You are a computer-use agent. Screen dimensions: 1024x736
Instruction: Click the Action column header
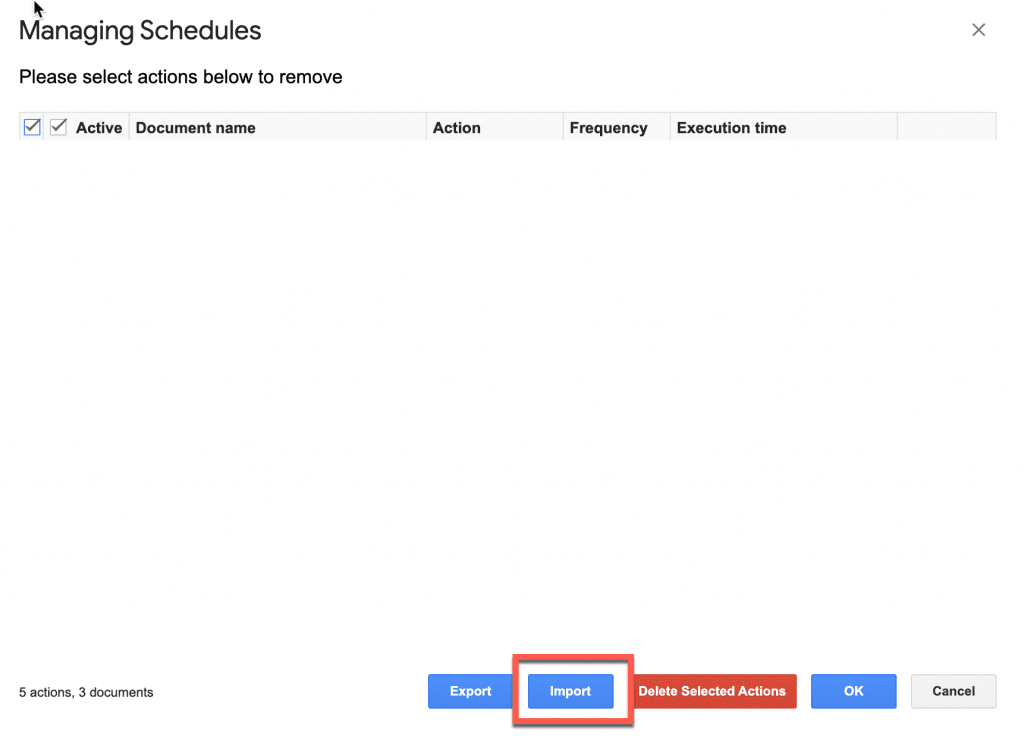pos(456,128)
